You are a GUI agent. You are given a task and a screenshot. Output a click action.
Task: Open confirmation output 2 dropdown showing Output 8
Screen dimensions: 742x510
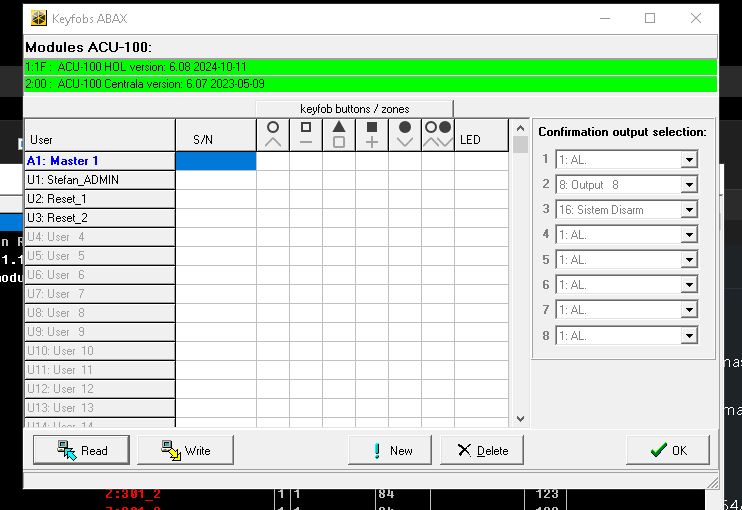click(688, 185)
